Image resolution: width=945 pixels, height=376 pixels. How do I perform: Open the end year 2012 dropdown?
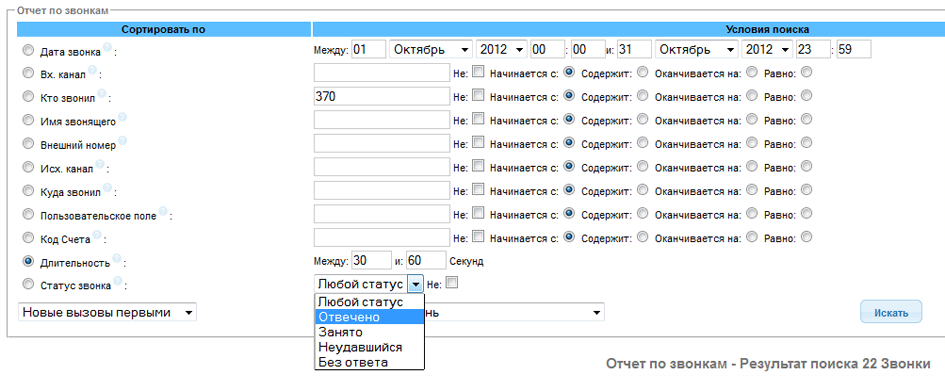(767, 49)
